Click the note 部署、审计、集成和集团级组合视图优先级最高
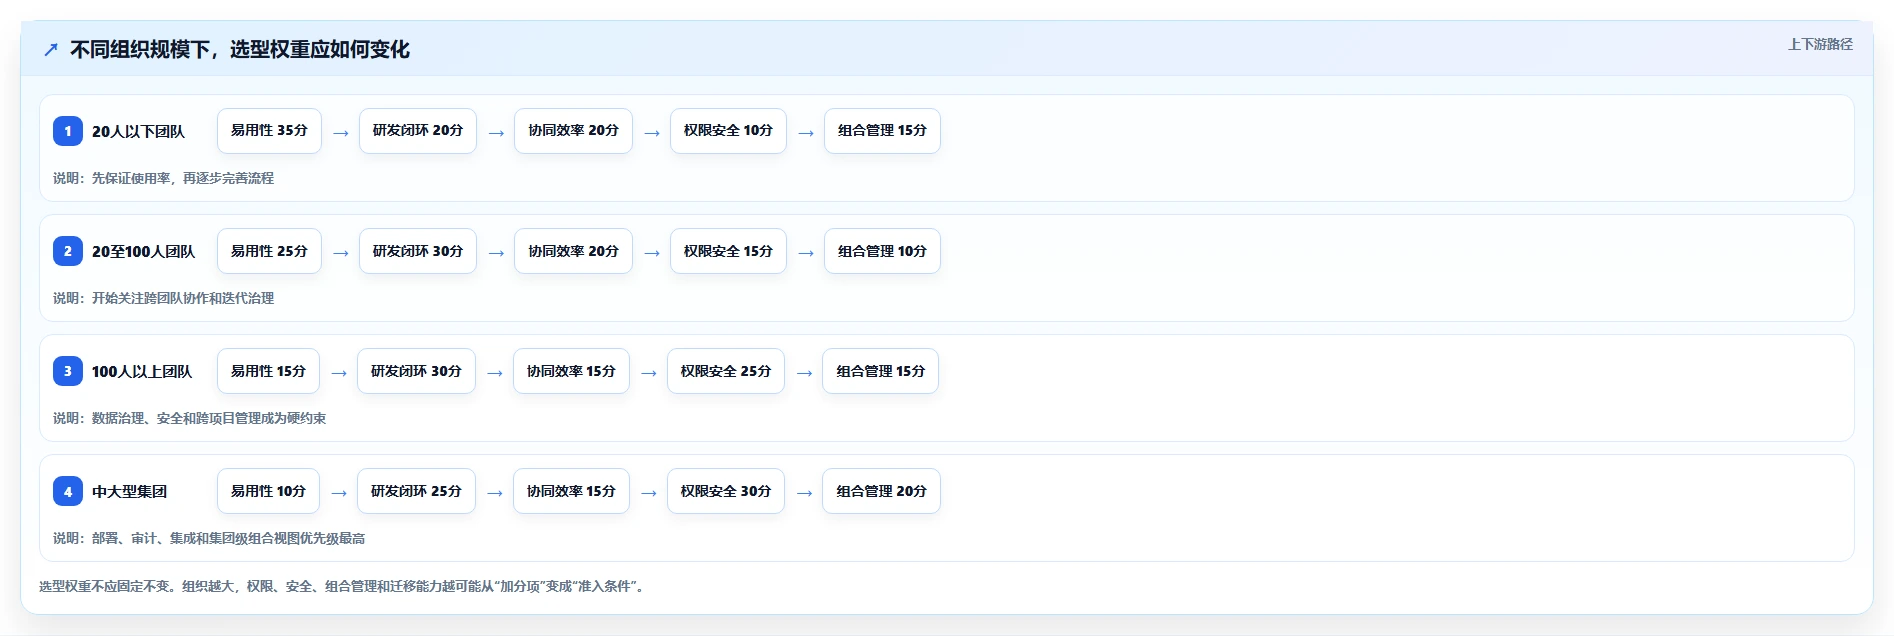The image size is (1894, 636). [228, 538]
